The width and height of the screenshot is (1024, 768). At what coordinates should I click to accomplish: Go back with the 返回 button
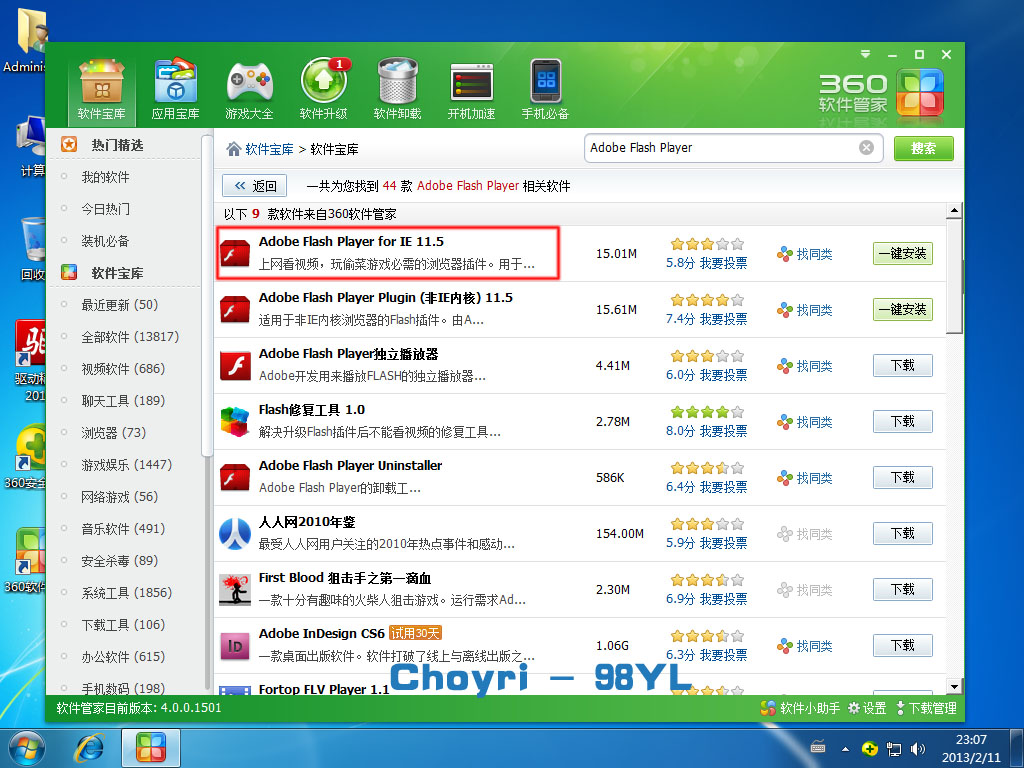point(255,186)
